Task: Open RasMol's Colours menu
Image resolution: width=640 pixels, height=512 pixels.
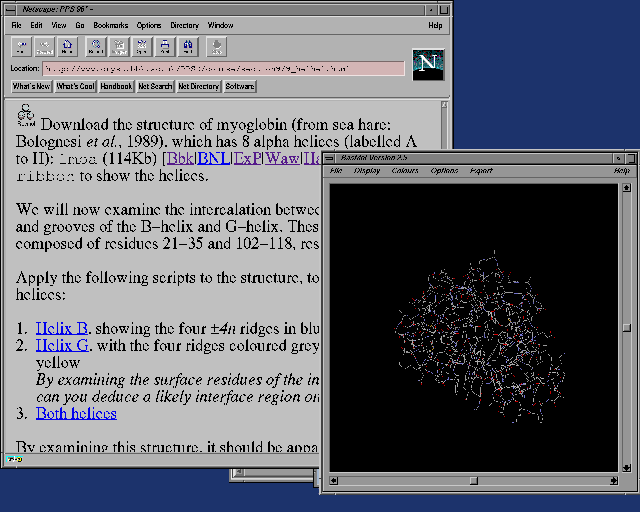Action: click(405, 171)
